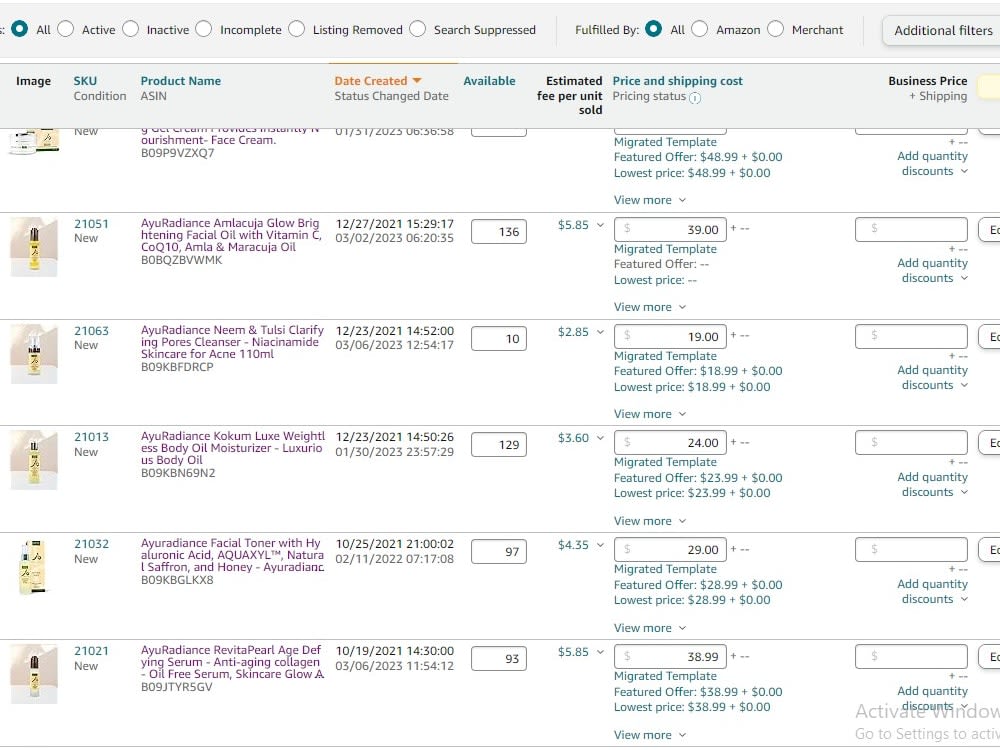Expand fee details for SKU 21051
1000x750 pixels.
[x=600, y=225]
